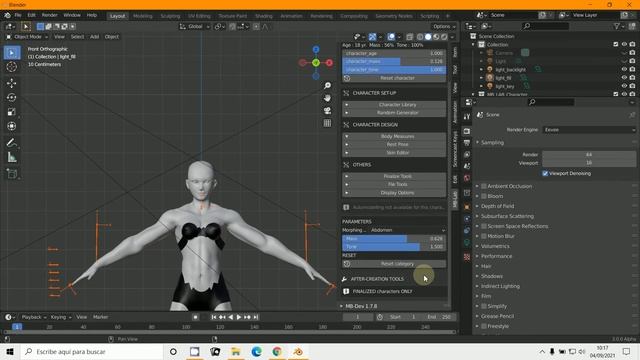Expand the Character Library panel
The image size is (640, 360).
(394, 105)
